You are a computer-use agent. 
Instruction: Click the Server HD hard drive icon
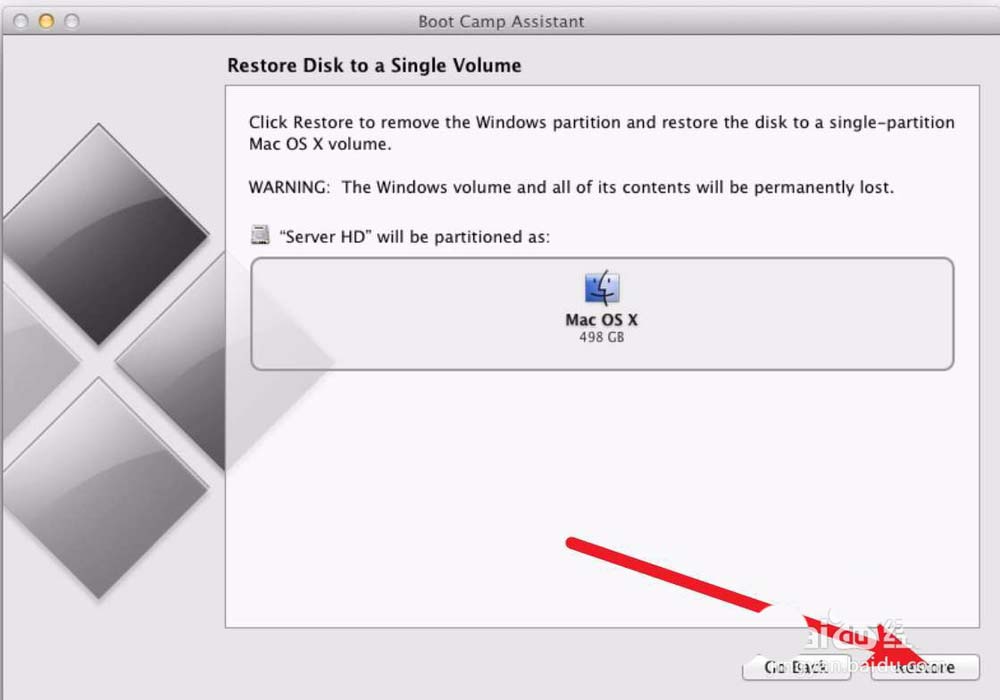(x=260, y=235)
